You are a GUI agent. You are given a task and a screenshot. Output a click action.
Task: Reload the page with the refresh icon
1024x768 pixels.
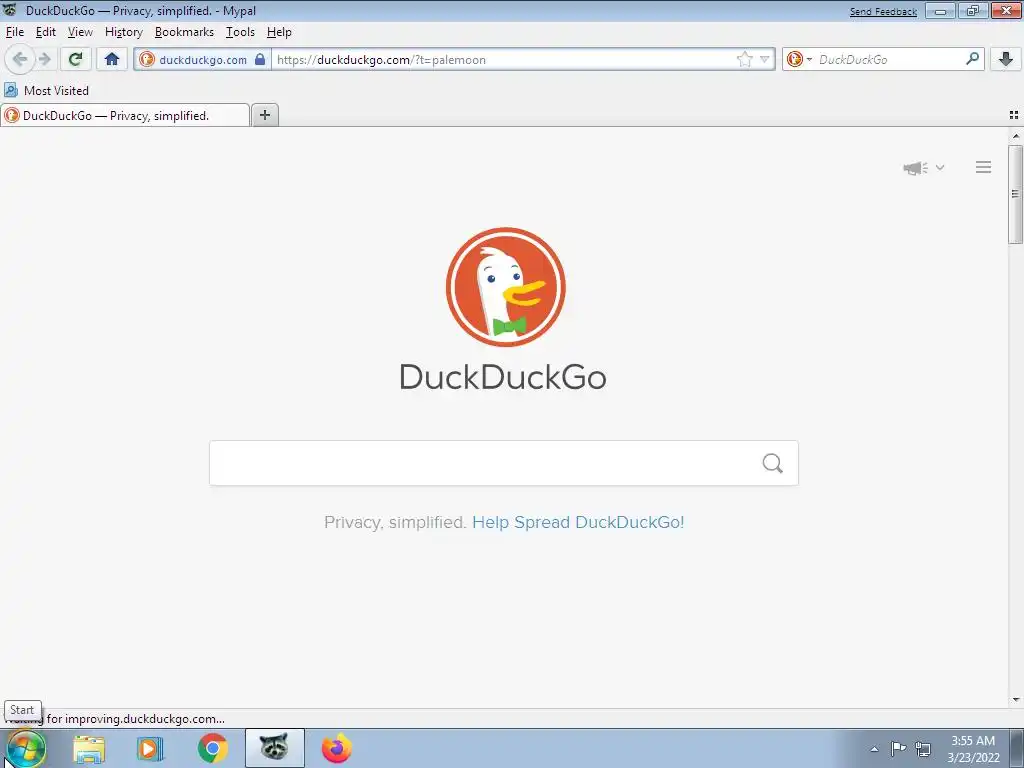coord(75,59)
